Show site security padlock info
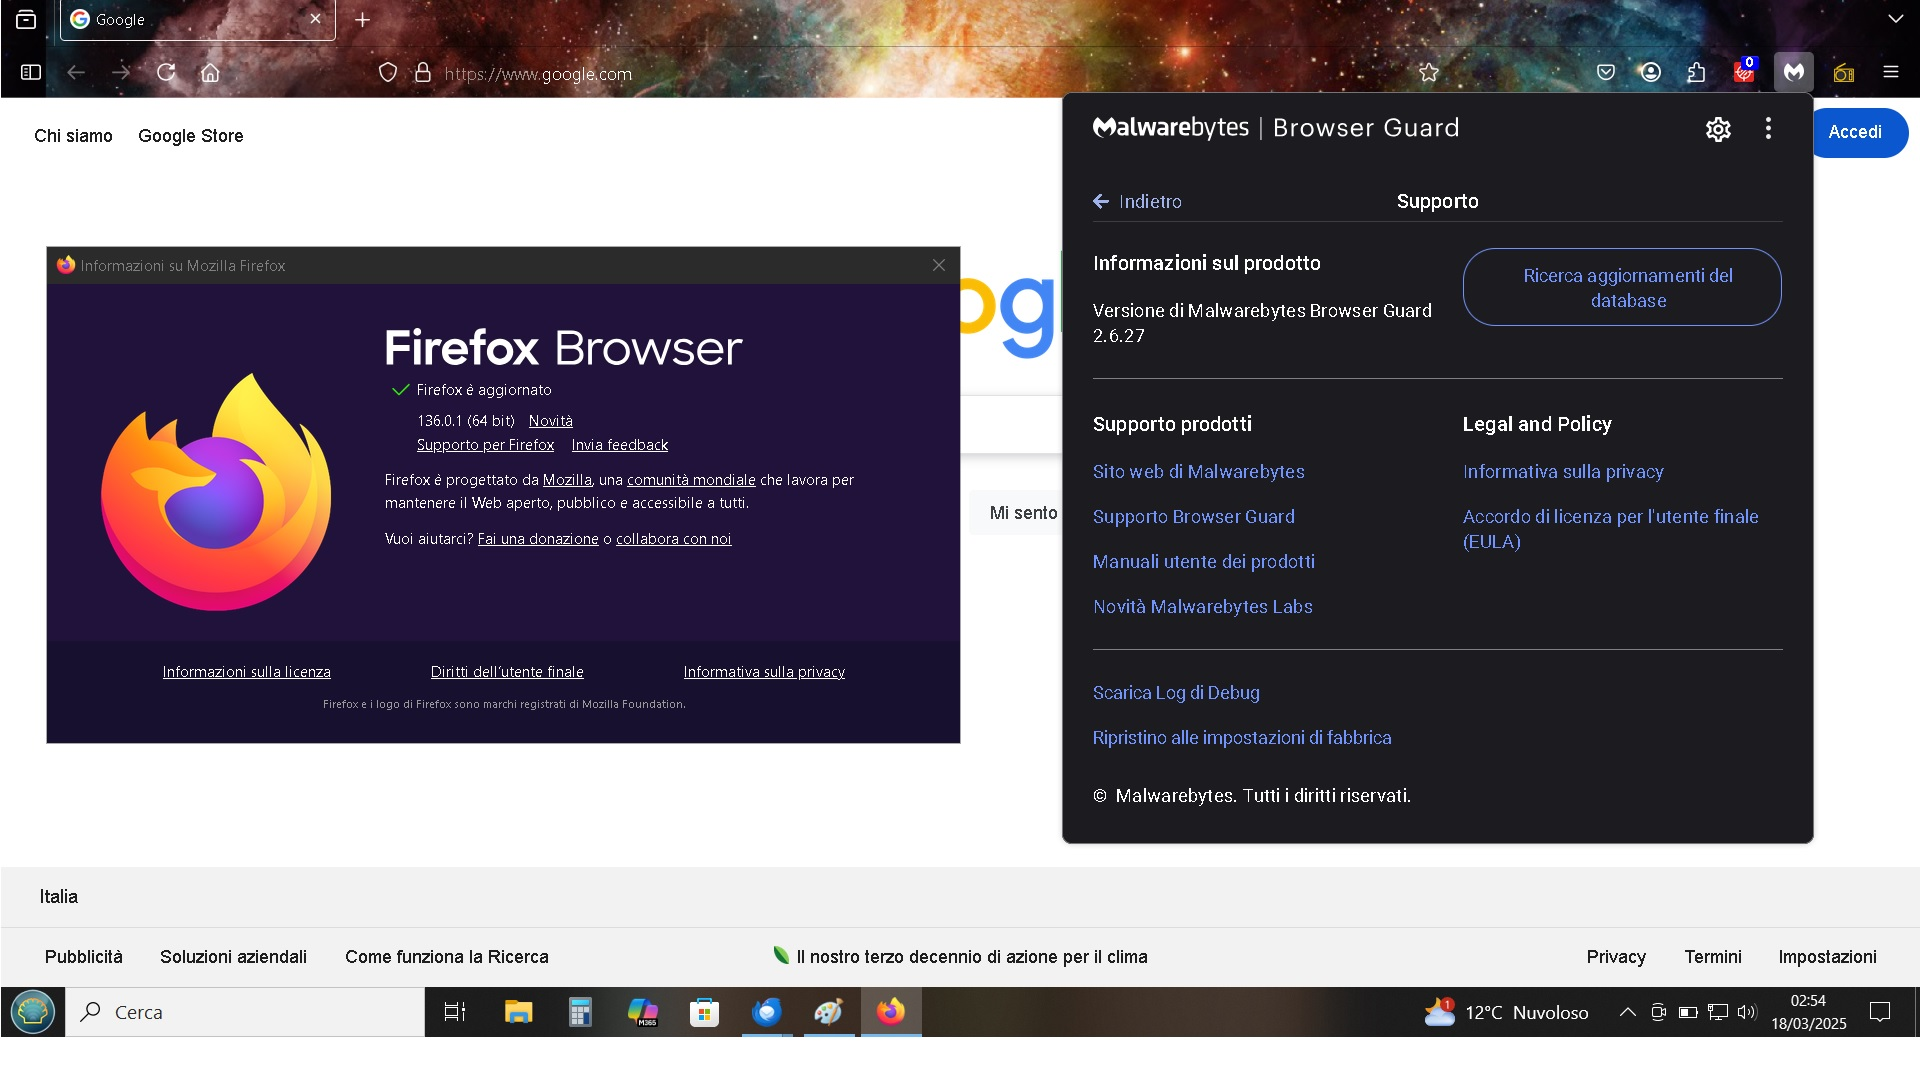Screen dimensions: 1920x1080 [423, 73]
